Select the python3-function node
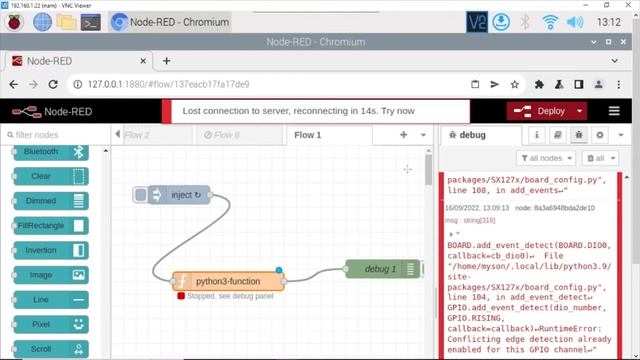Image resolution: width=640 pixels, height=360 pixels. pyautogui.click(x=228, y=281)
